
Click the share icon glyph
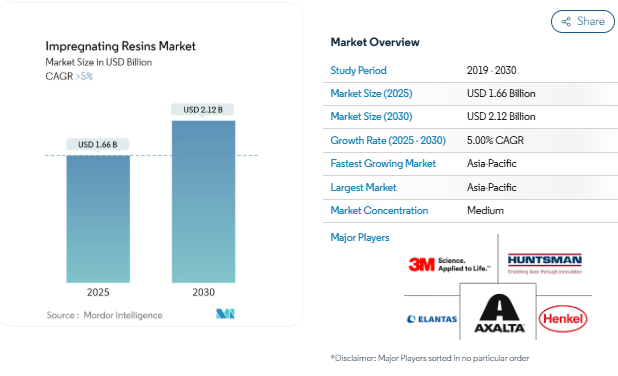click(x=566, y=22)
